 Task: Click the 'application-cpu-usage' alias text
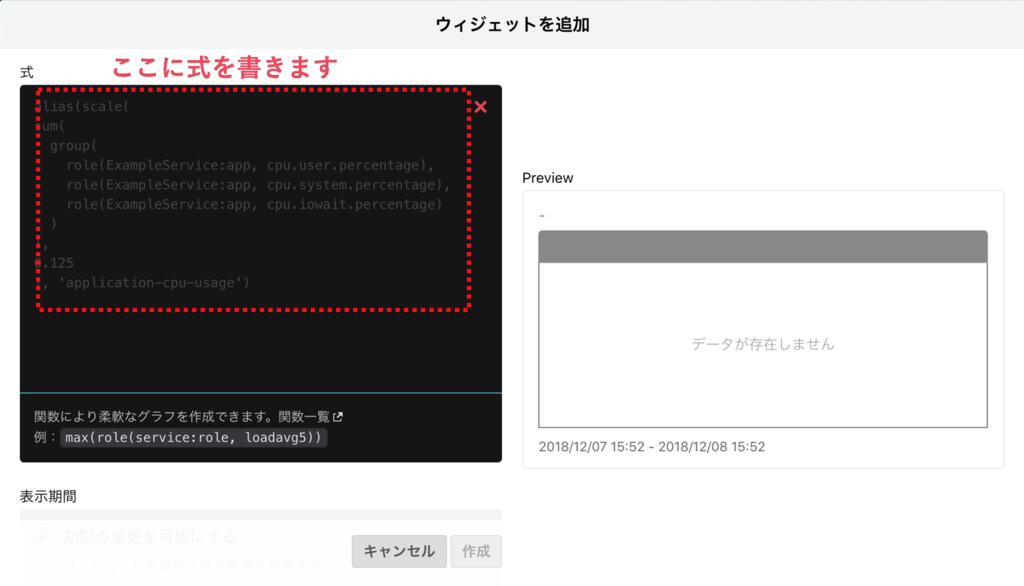pyautogui.click(x=152, y=283)
